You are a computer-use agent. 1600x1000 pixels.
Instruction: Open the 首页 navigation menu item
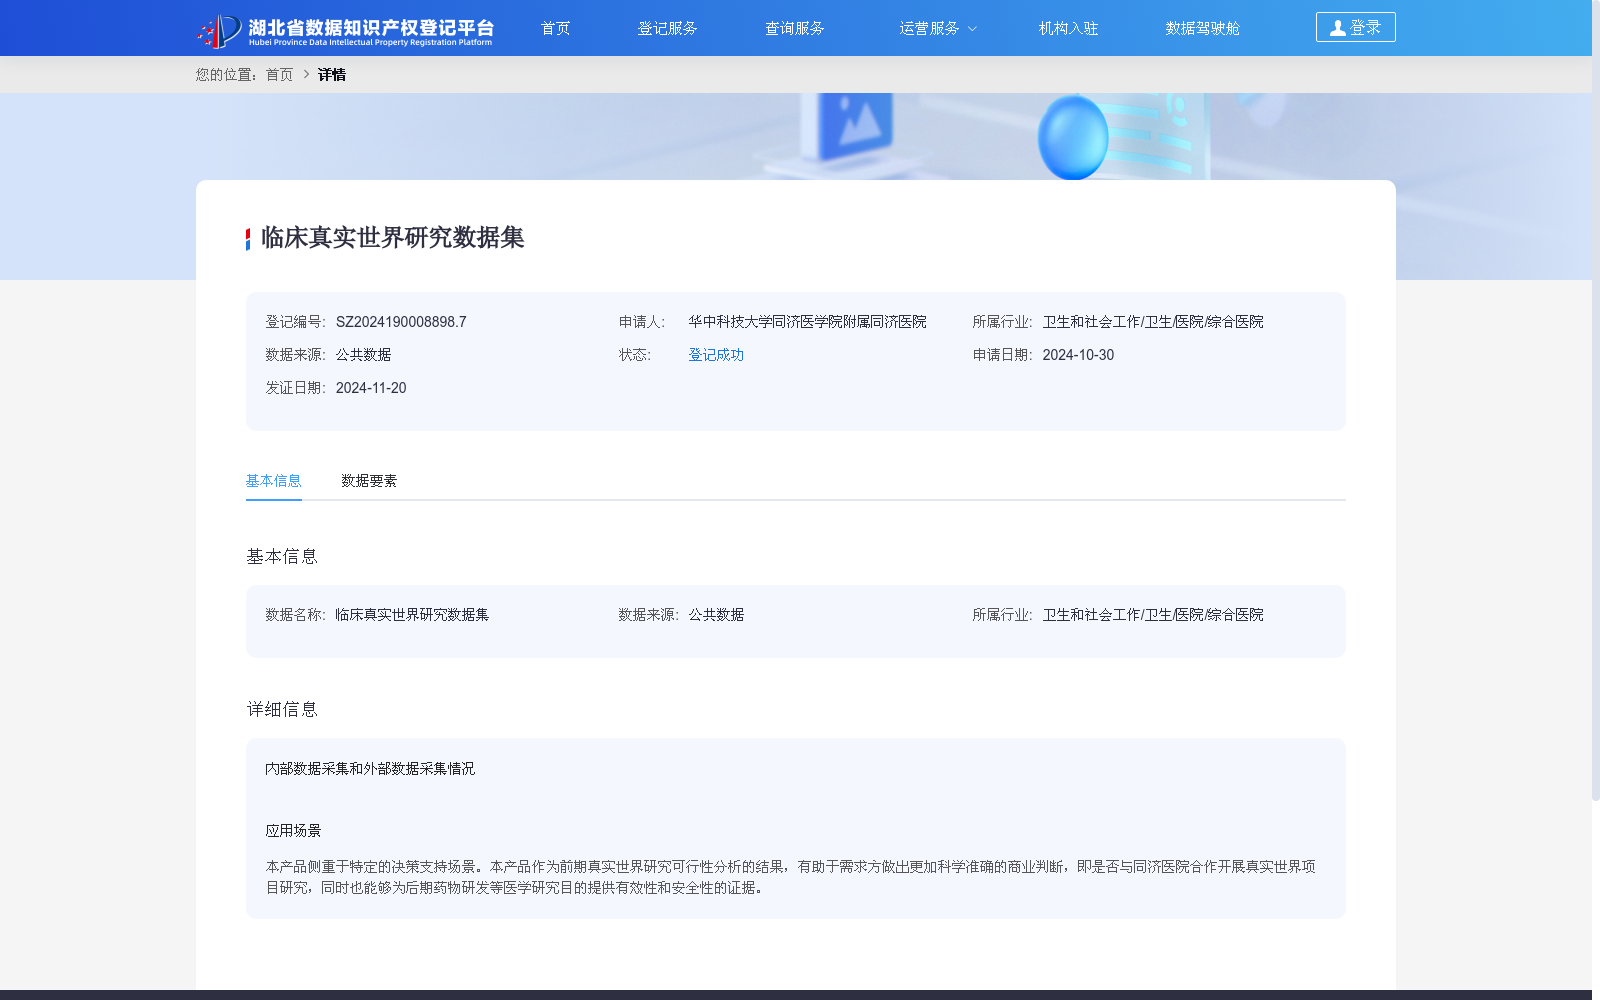pyautogui.click(x=555, y=28)
